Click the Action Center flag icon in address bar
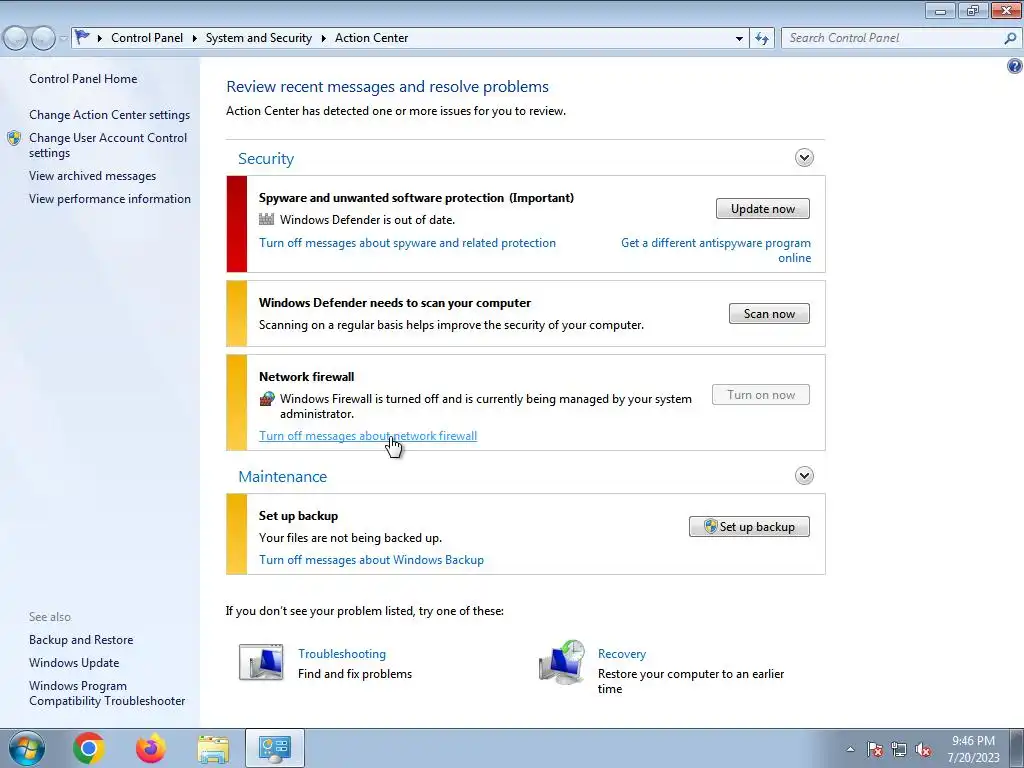 (x=82, y=37)
